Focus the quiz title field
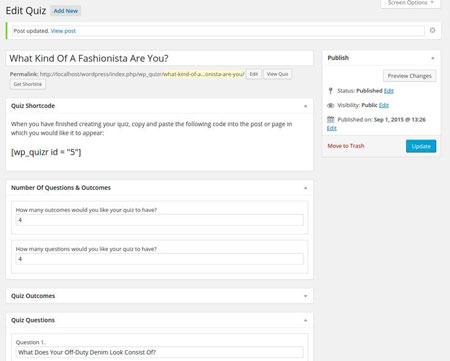 click(x=160, y=58)
